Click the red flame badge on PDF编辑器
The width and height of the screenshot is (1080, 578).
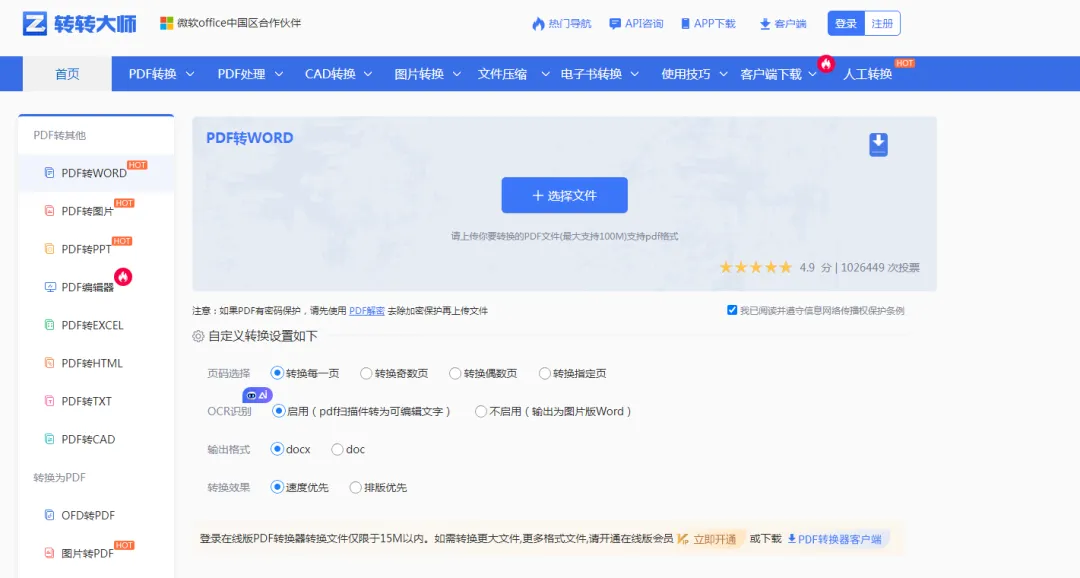[x=123, y=277]
